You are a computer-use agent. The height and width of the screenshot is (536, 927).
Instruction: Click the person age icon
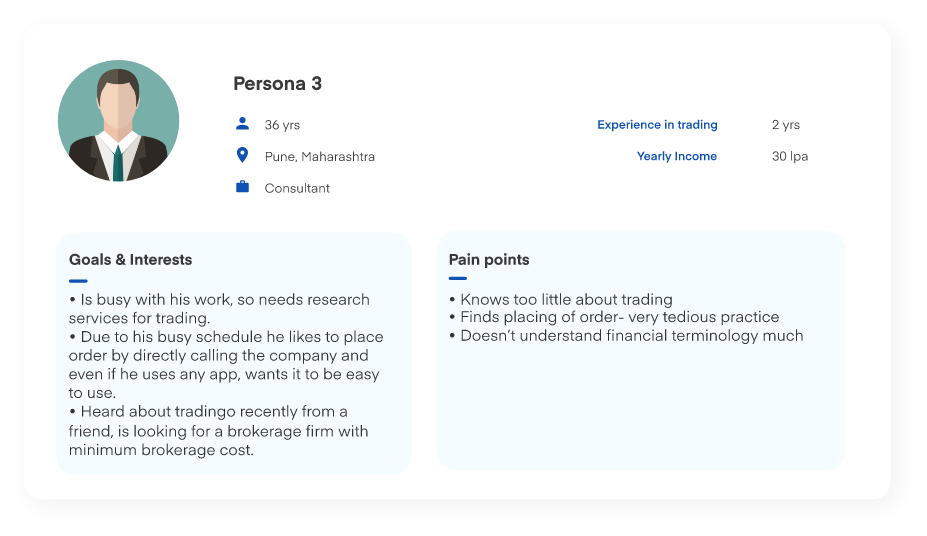[242, 124]
